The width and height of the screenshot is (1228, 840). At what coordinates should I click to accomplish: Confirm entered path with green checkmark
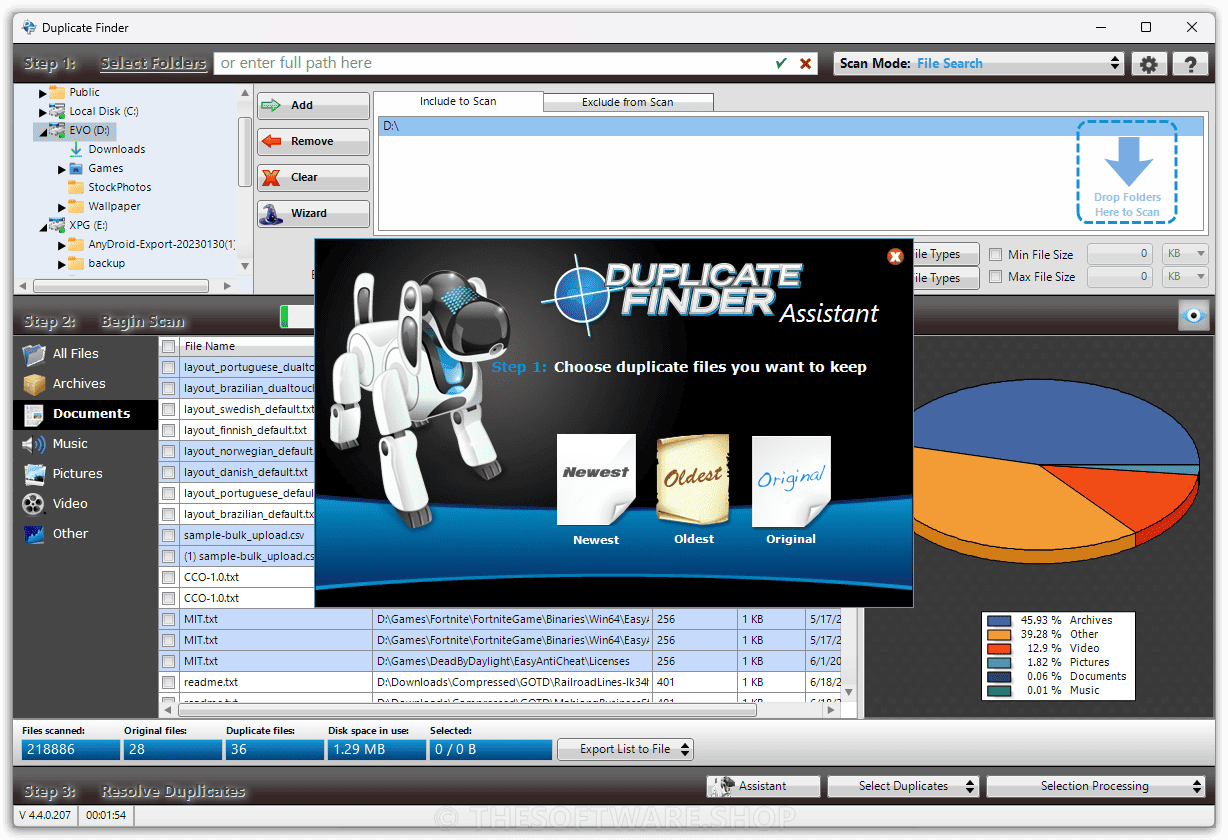pyautogui.click(x=782, y=63)
